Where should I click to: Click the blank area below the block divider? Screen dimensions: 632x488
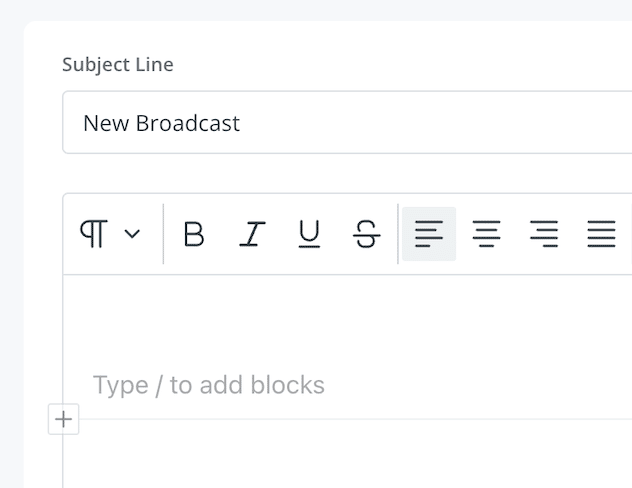347,455
